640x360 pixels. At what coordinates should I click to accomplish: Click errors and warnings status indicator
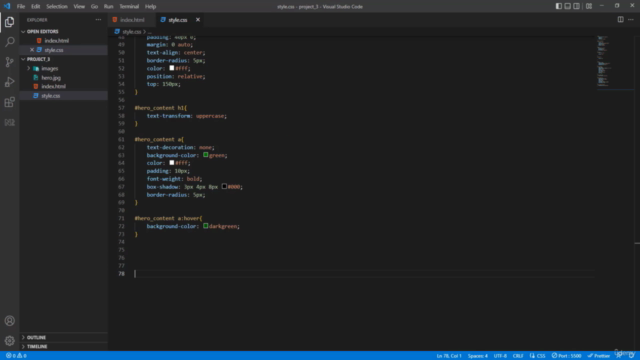pyautogui.click(x=16, y=356)
